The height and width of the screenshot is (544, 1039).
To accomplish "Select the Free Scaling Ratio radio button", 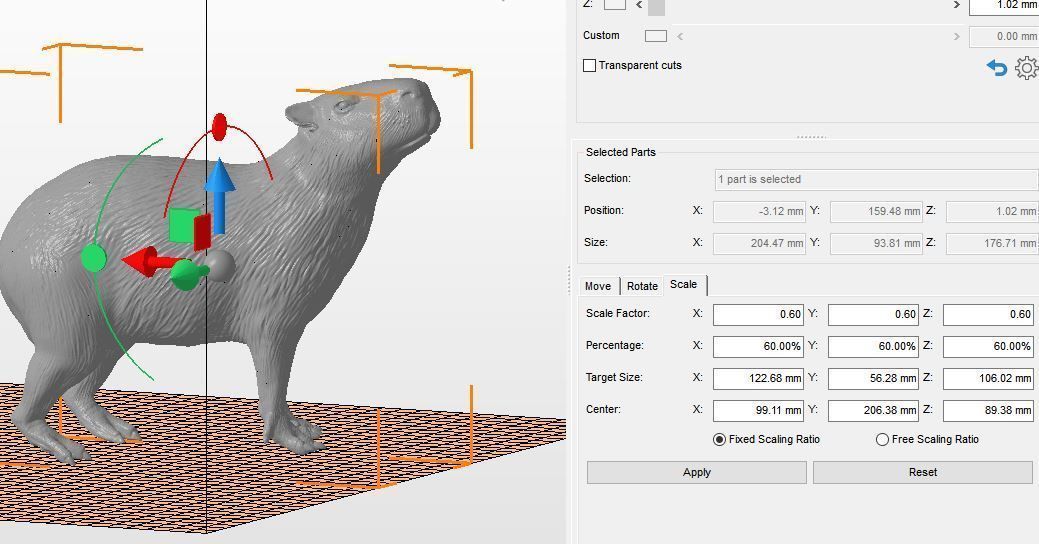I will pyautogui.click(x=882, y=439).
